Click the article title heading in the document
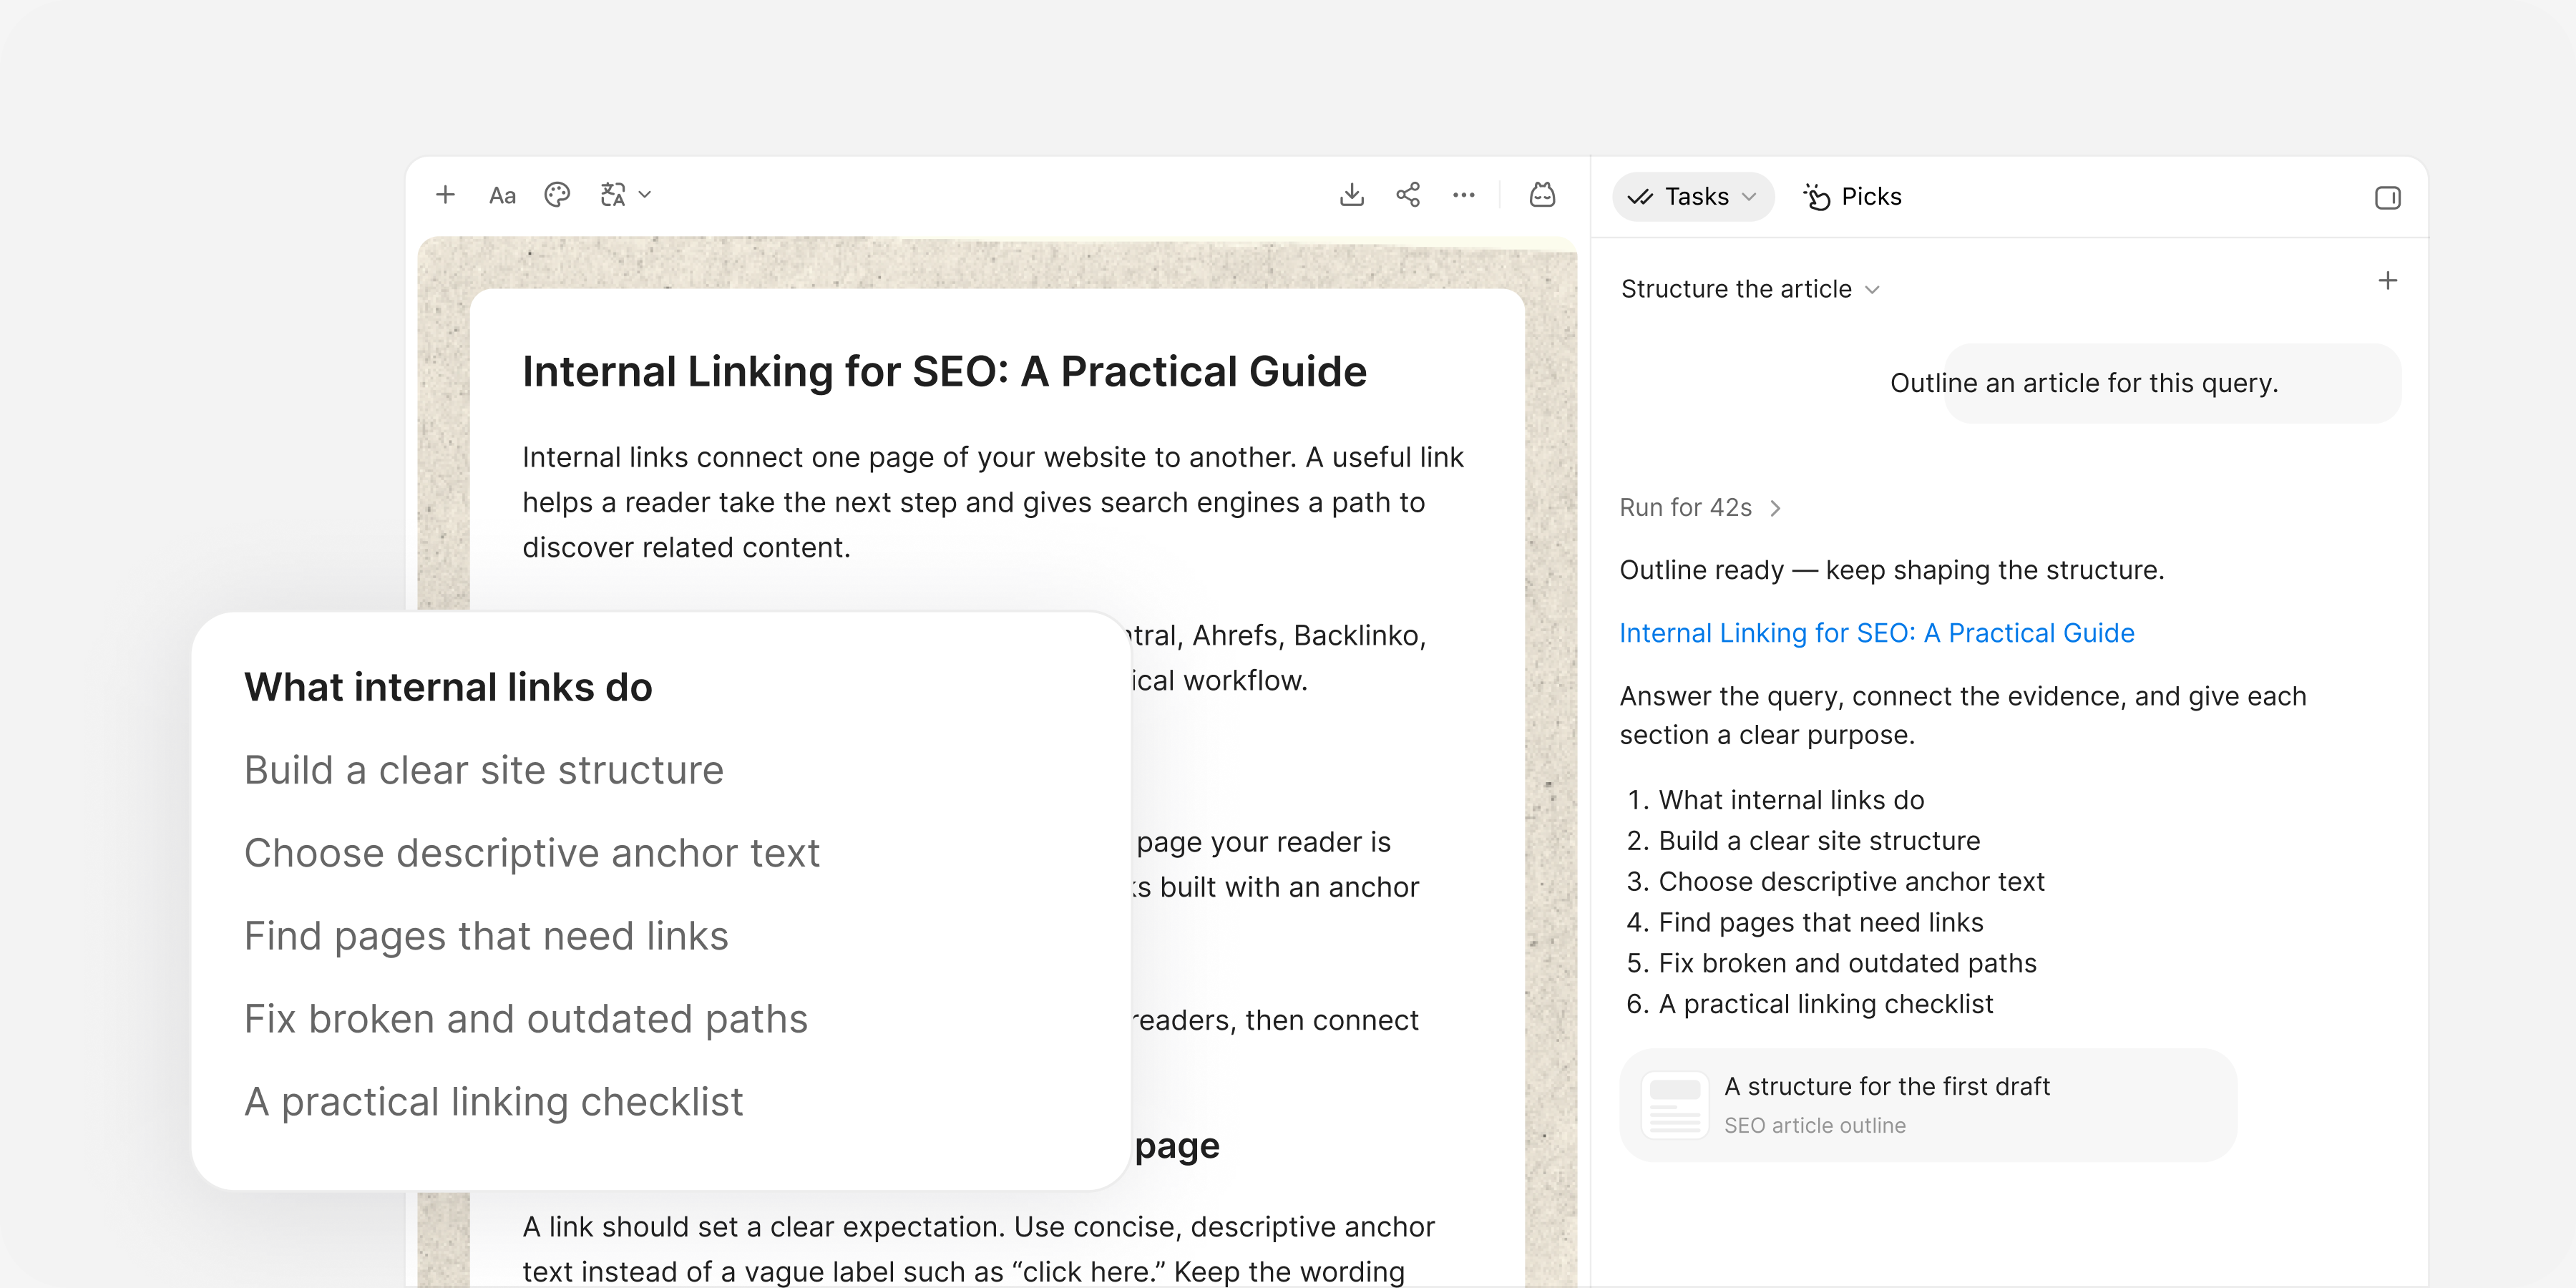The width and height of the screenshot is (2576, 1288). tap(944, 372)
